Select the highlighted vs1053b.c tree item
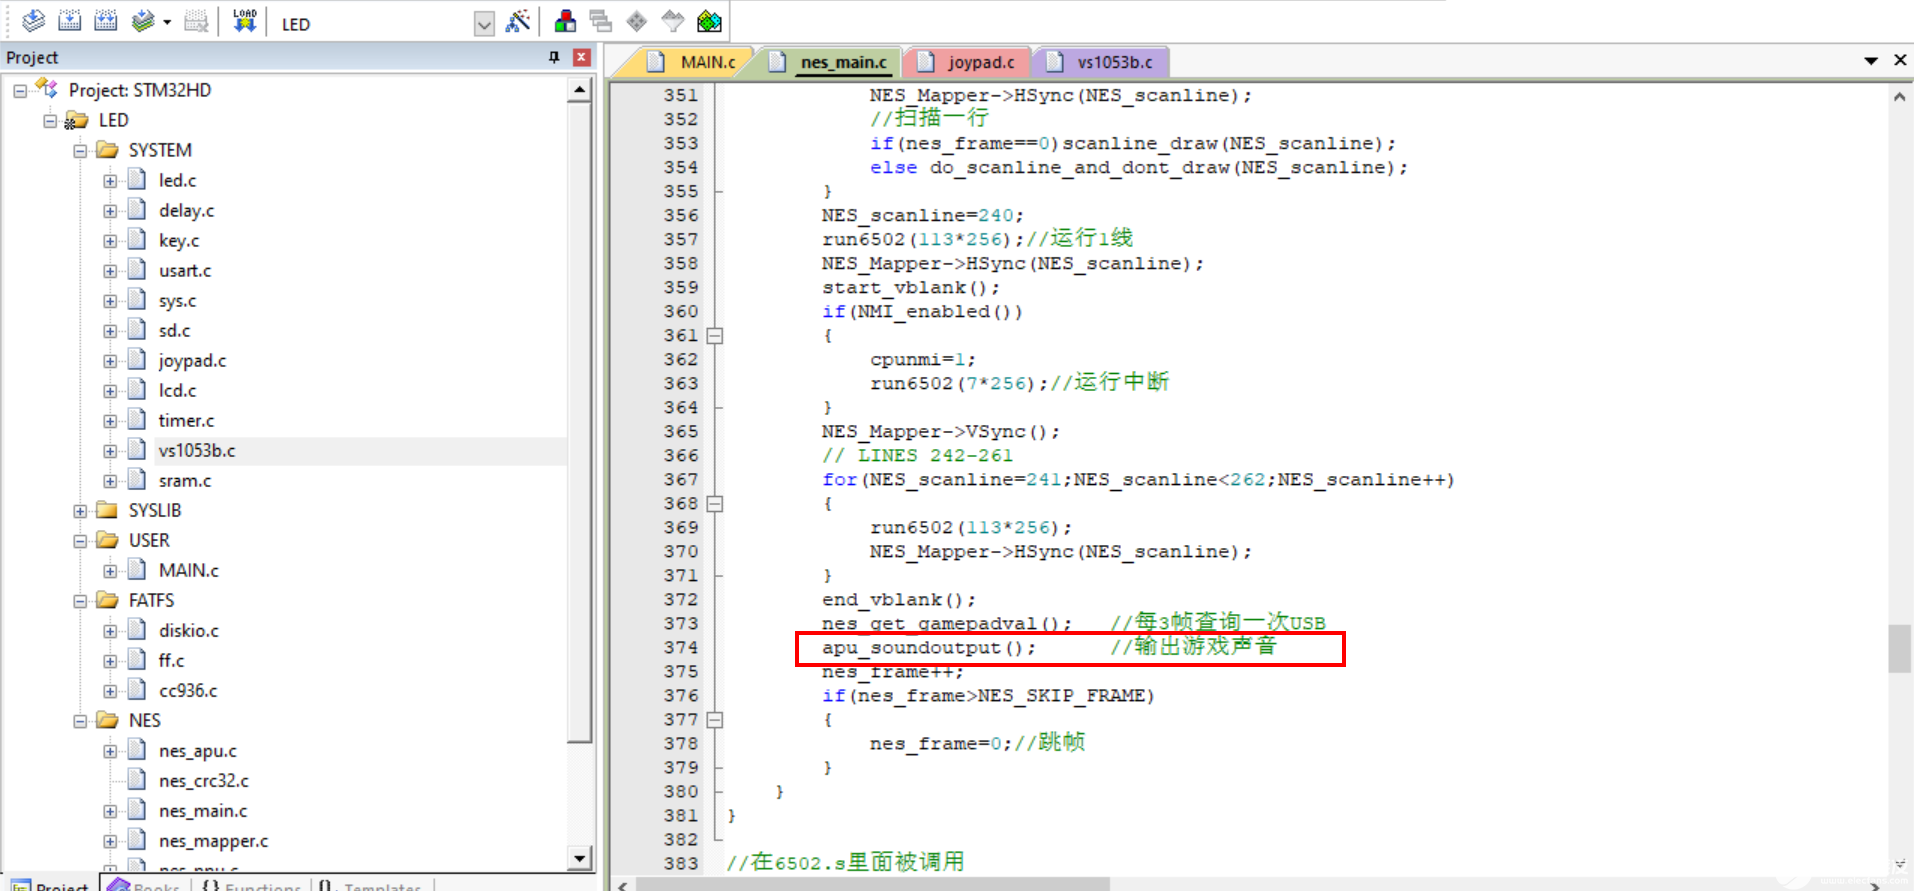 pyautogui.click(x=197, y=451)
